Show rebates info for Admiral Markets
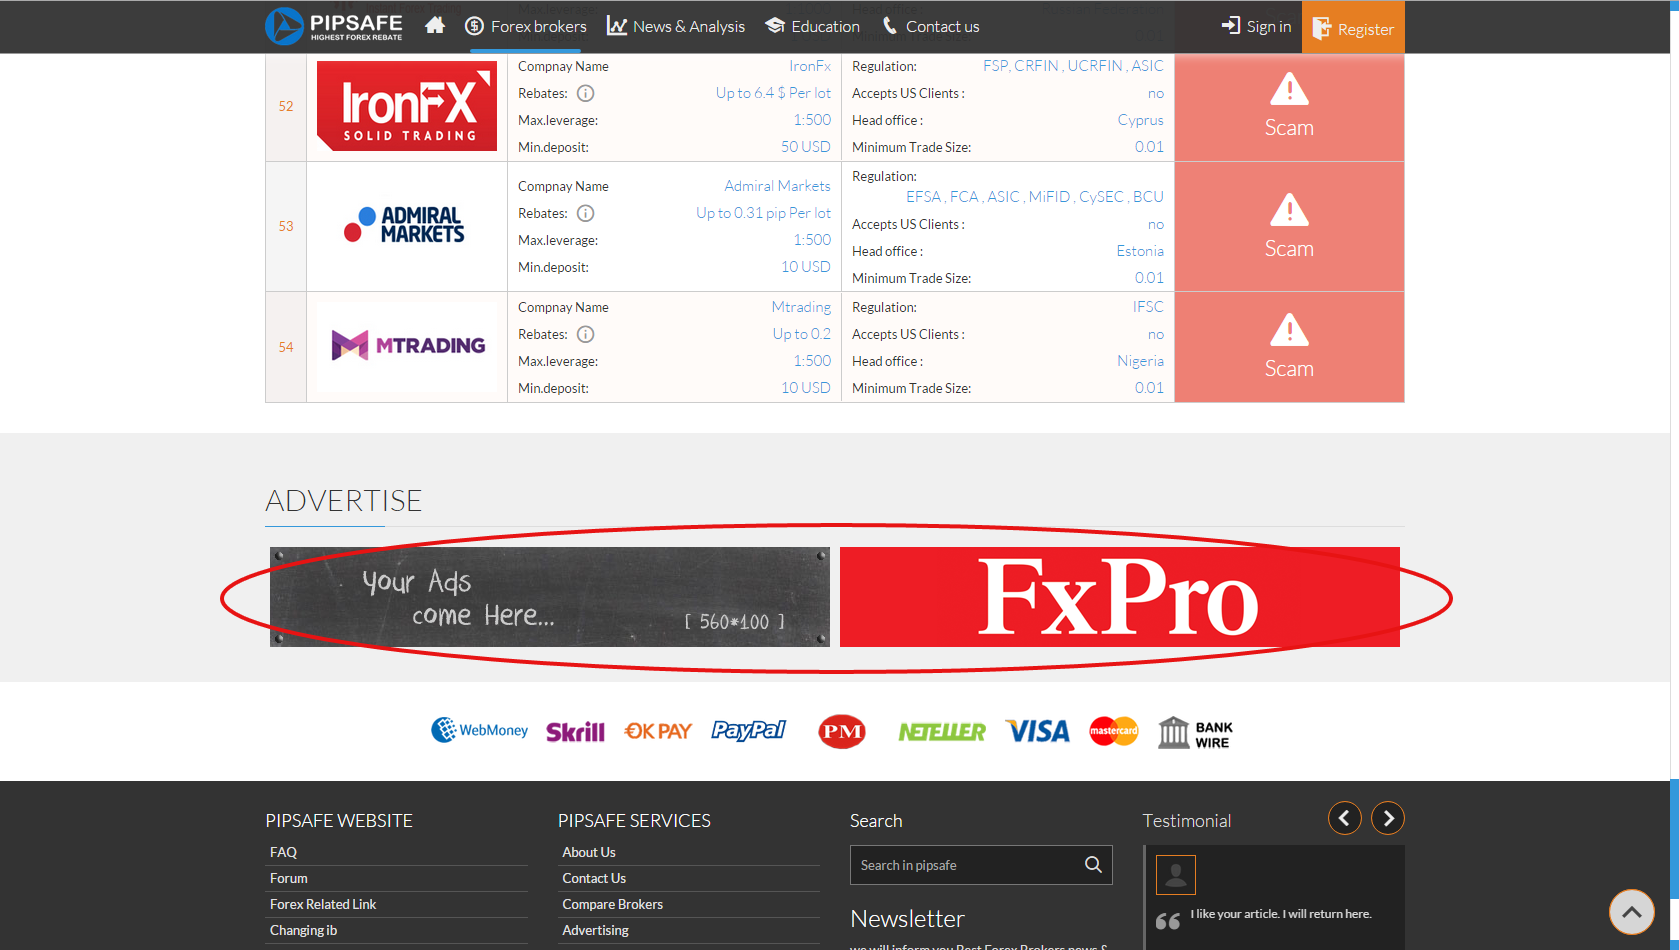This screenshot has width=1679, height=950. tap(586, 213)
